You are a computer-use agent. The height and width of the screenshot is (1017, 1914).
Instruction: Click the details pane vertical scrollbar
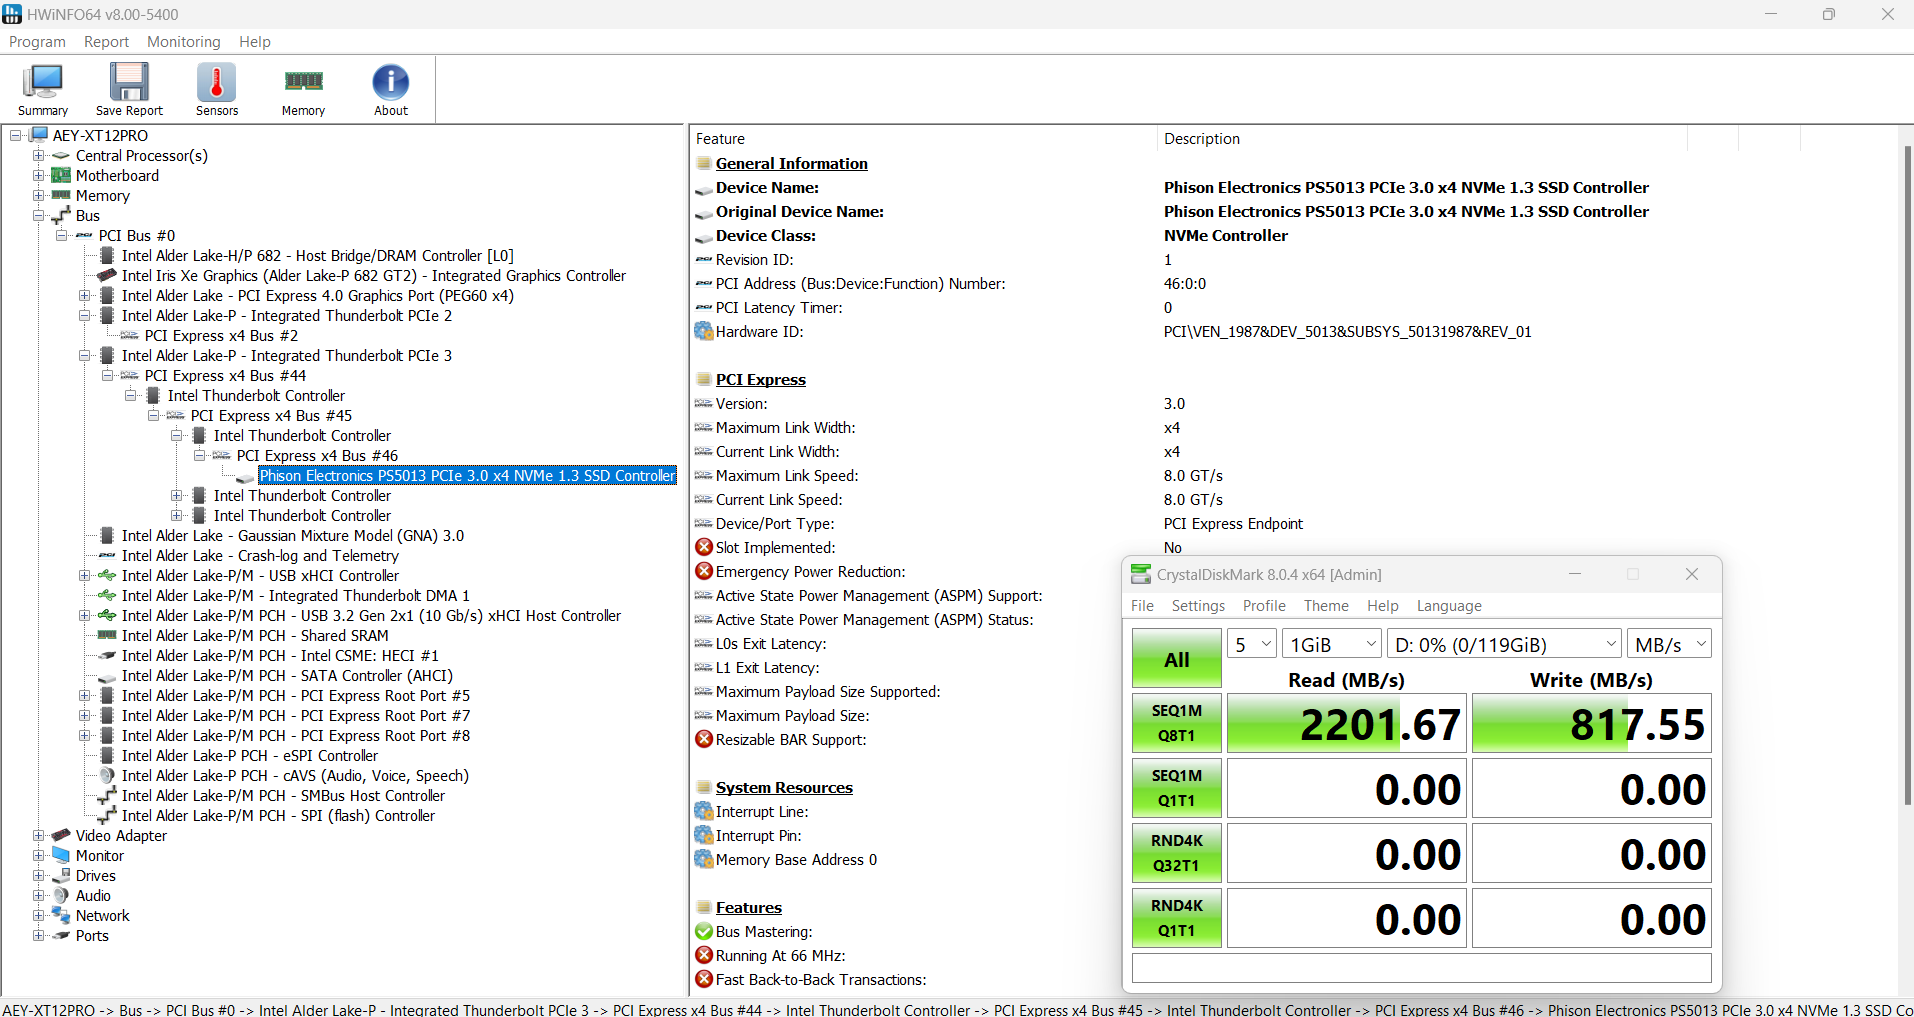(1907, 475)
